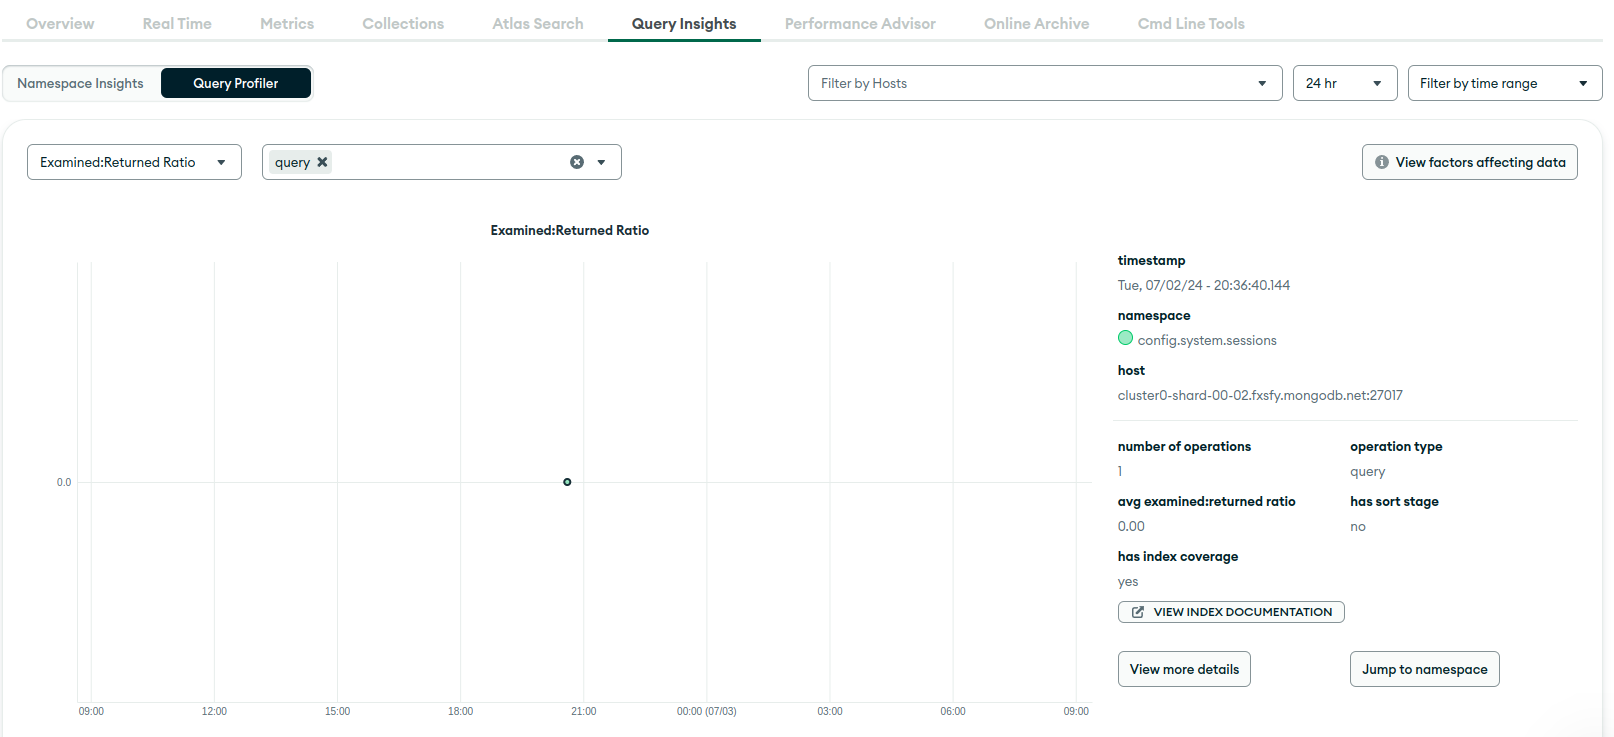Open the Atlas Search tab
The width and height of the screenshot is (1614, 737).
coord(537,23)
